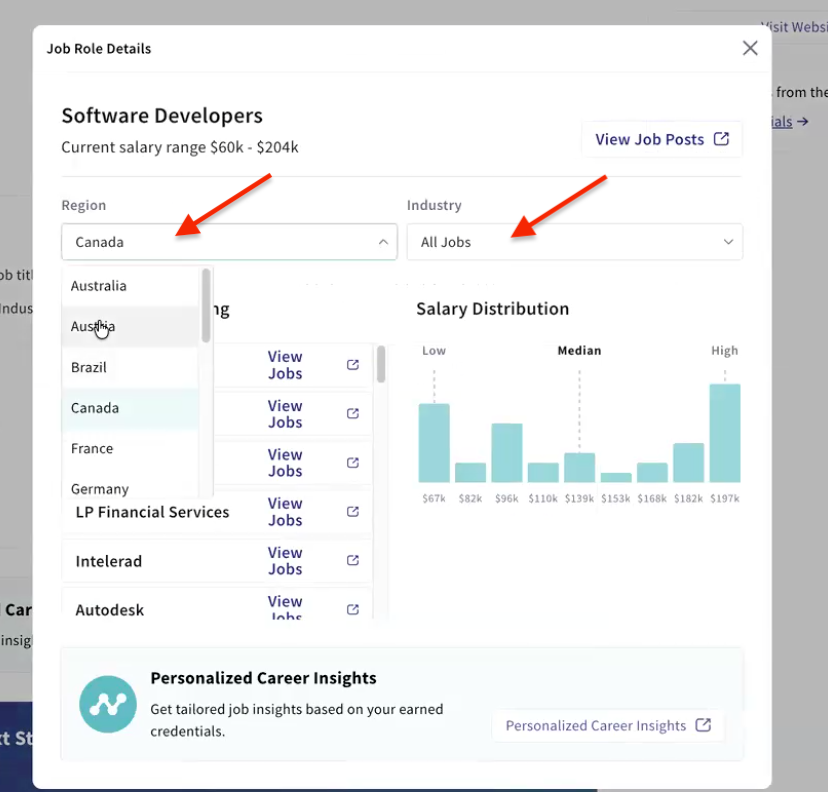Click the Salary Distribution heading
This screenshot has width=828, height=792.
point(492,309)
